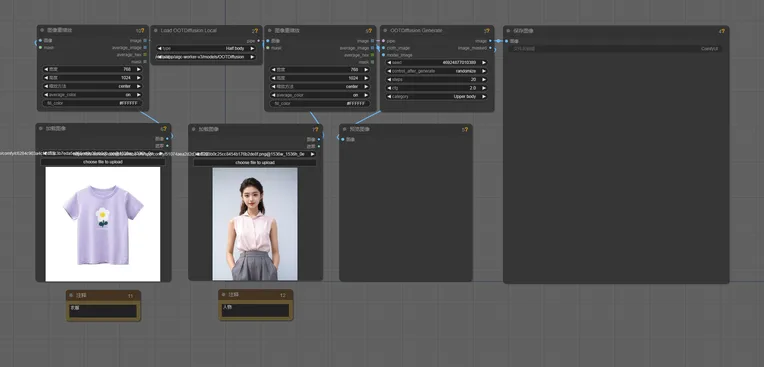Collapse the 注释 note labeled 衣服
Screen dimensions: 764x367
pos(72,296)
